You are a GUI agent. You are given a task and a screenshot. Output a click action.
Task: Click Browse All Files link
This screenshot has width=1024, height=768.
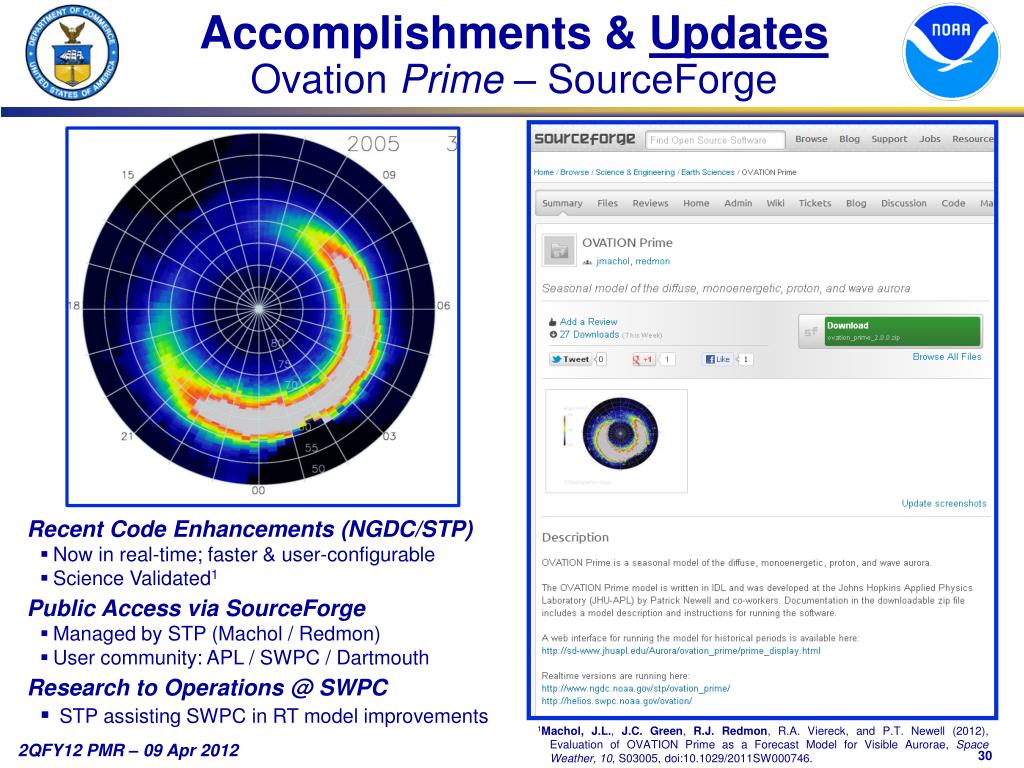(x=947, y=357)
